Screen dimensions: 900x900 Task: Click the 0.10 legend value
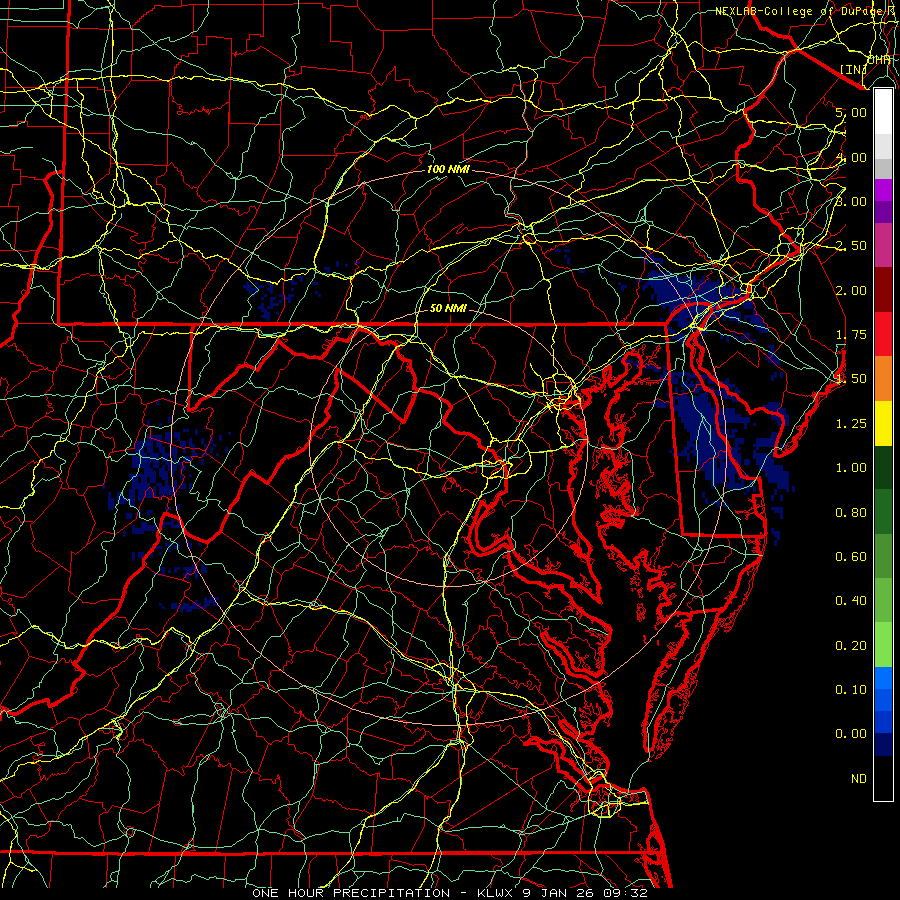tap(851, 690)
